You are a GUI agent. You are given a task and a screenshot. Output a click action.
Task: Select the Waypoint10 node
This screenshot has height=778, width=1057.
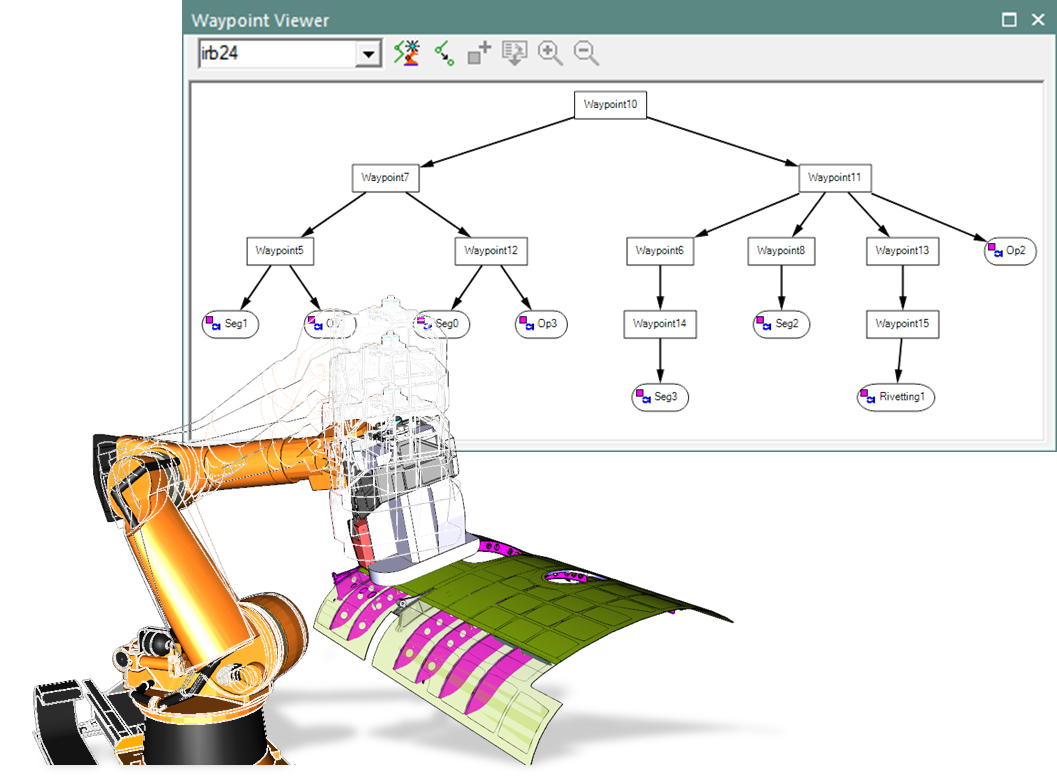[610, 104]
